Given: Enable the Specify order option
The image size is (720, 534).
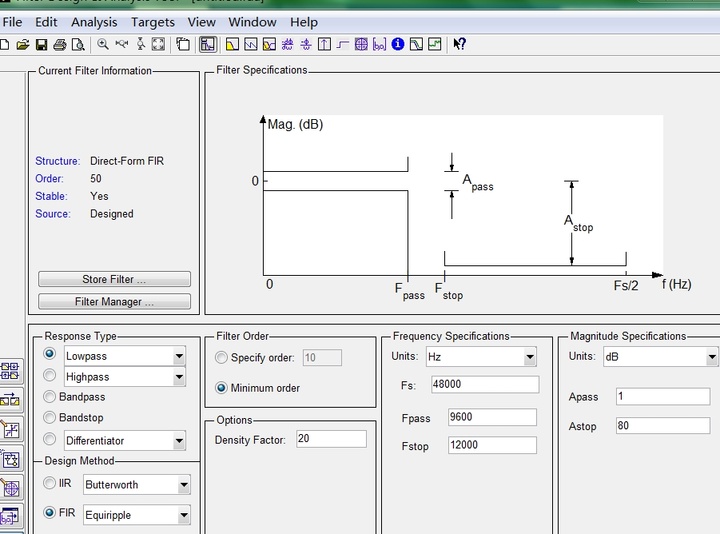Looking at the screenshot, I should coord(221,358).
